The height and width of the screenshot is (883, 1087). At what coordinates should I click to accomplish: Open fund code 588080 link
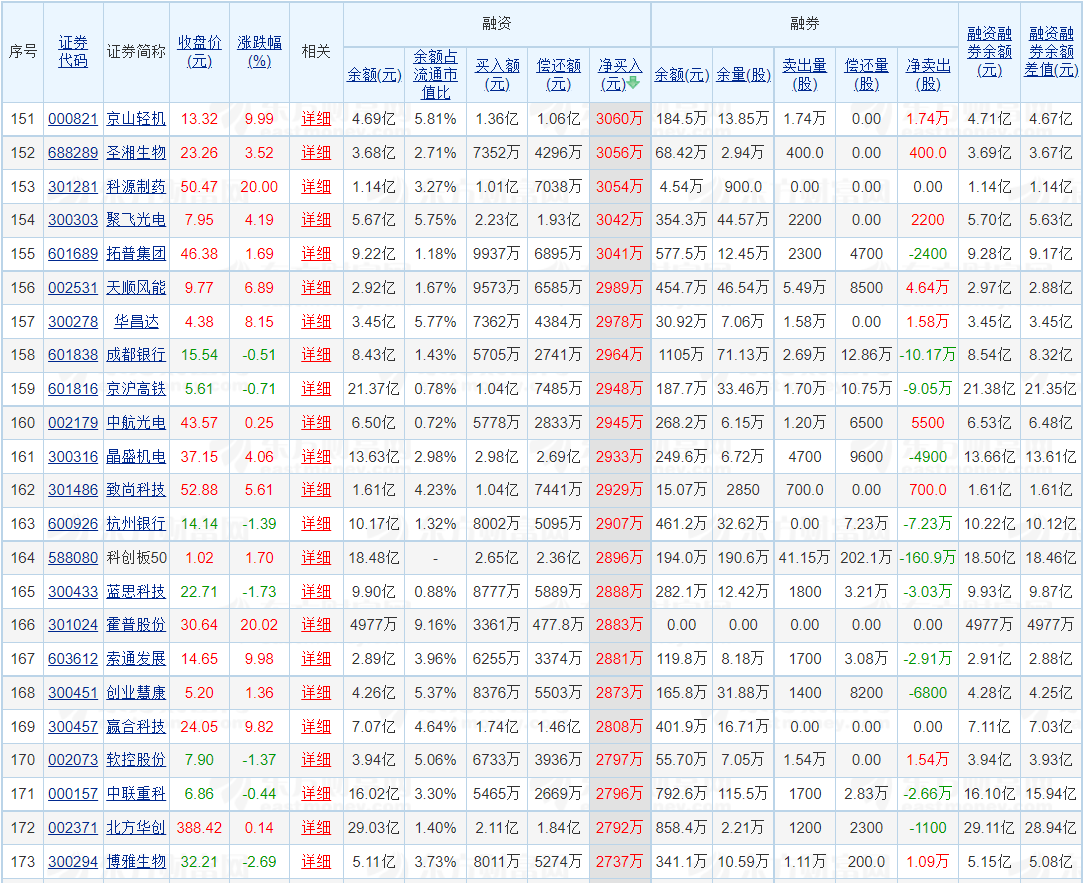coord(73,558)
